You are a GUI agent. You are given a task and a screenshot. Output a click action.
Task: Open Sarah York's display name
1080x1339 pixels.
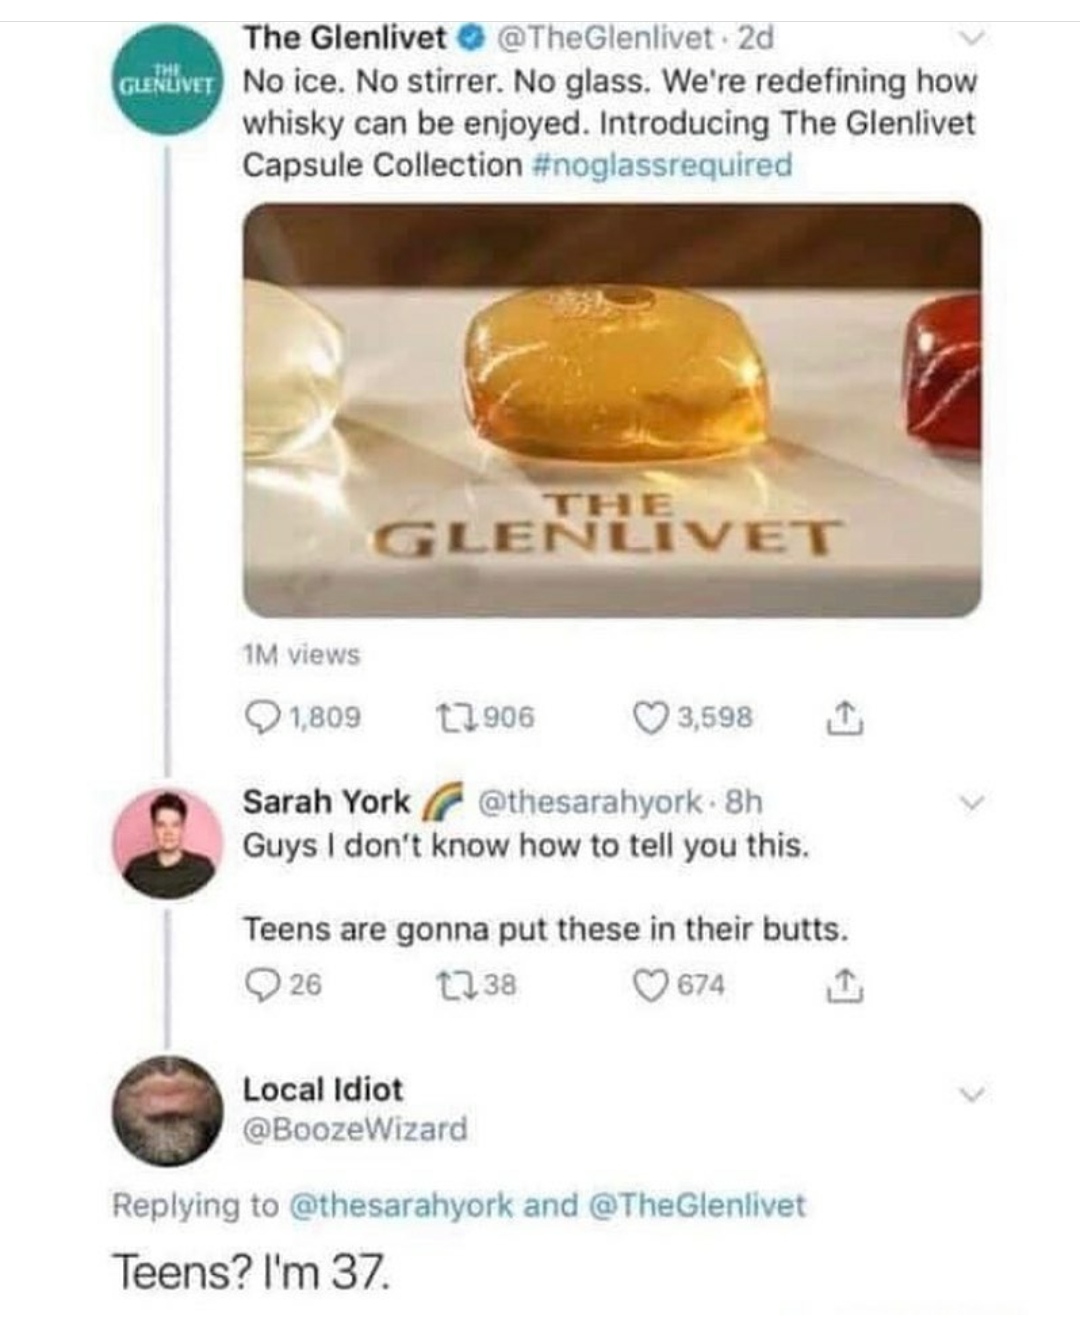[x=326, y=802]
